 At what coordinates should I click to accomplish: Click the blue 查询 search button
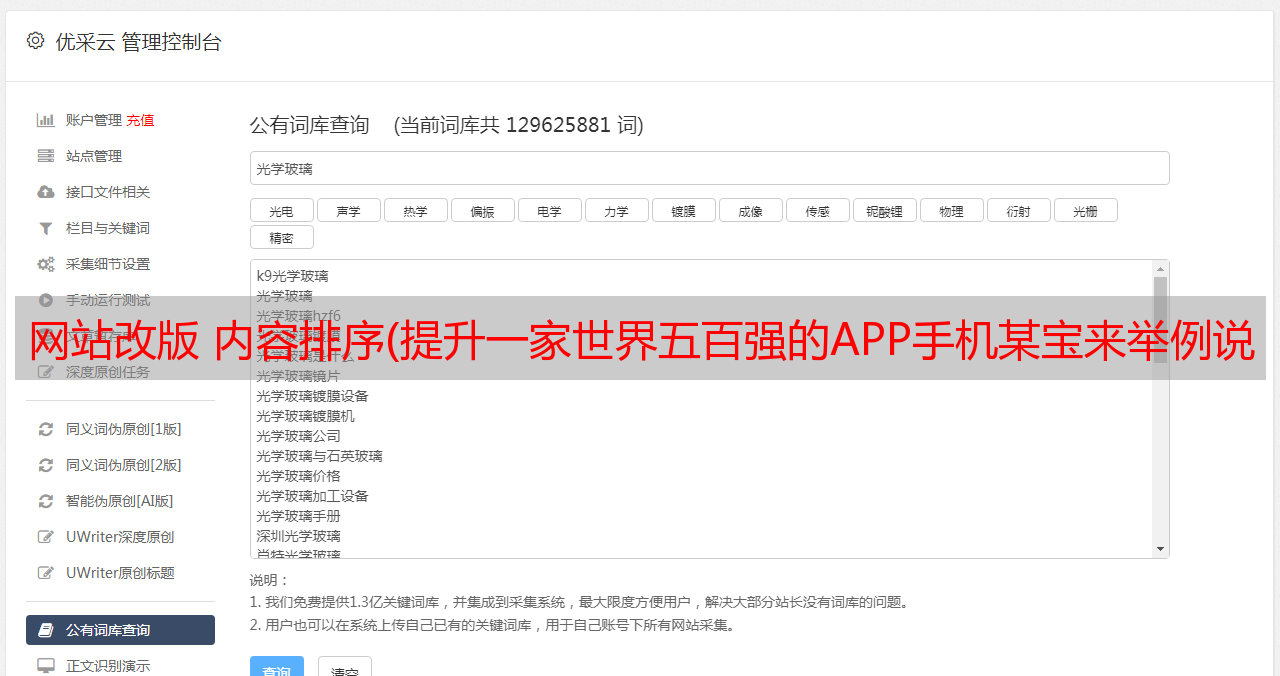point(277,668)
